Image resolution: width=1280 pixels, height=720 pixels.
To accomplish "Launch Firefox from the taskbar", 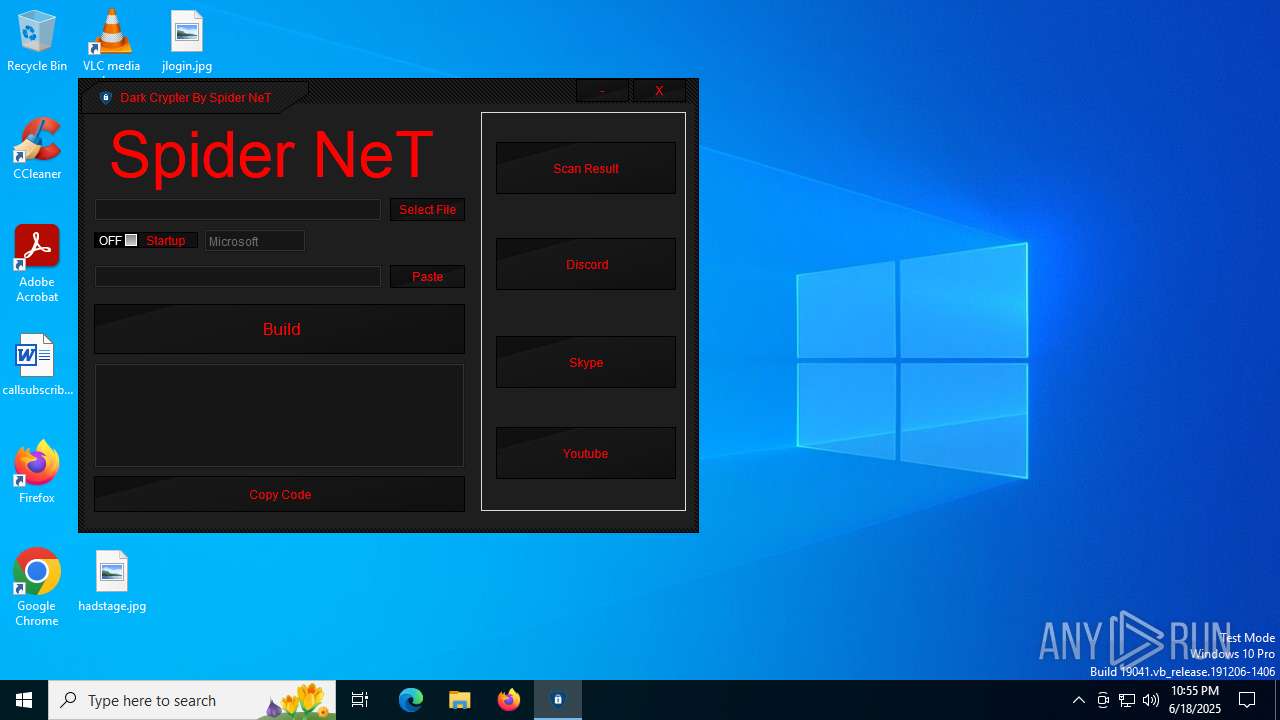I will click(509, 700).
